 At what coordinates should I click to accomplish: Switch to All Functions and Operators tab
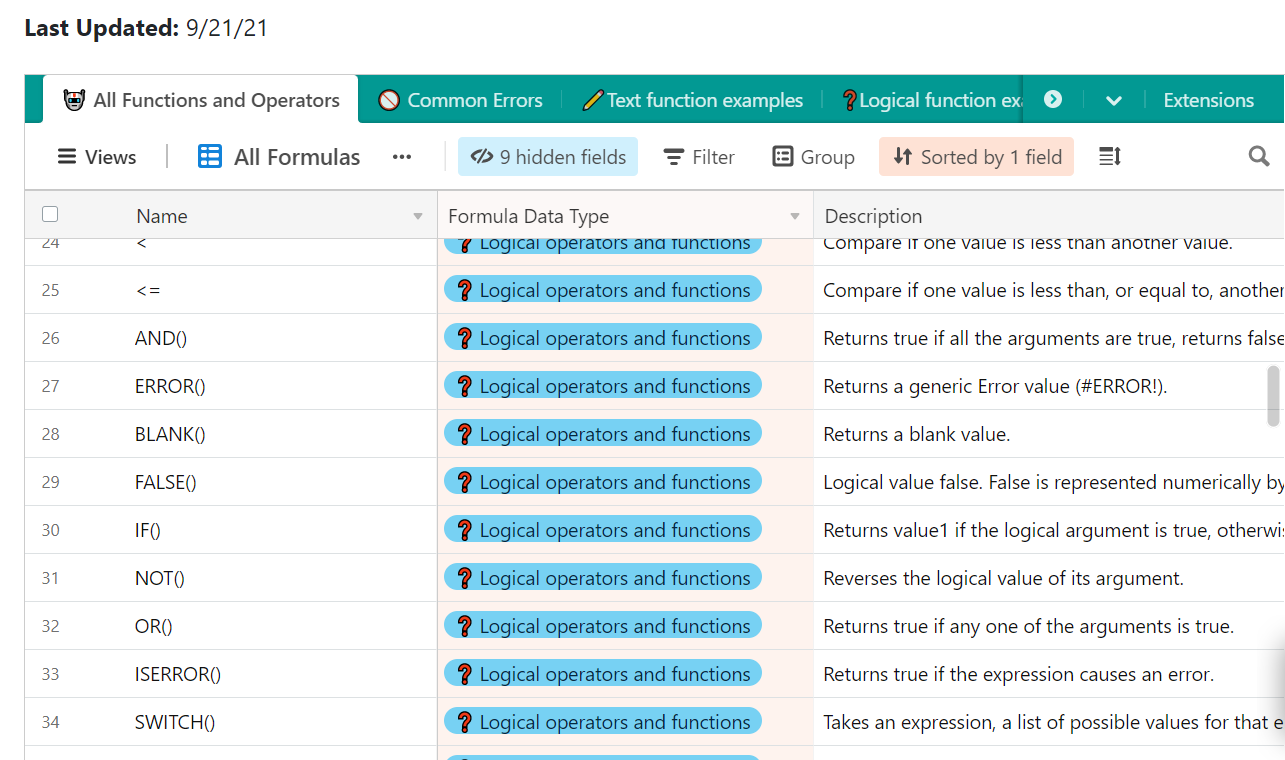(201, 100)
